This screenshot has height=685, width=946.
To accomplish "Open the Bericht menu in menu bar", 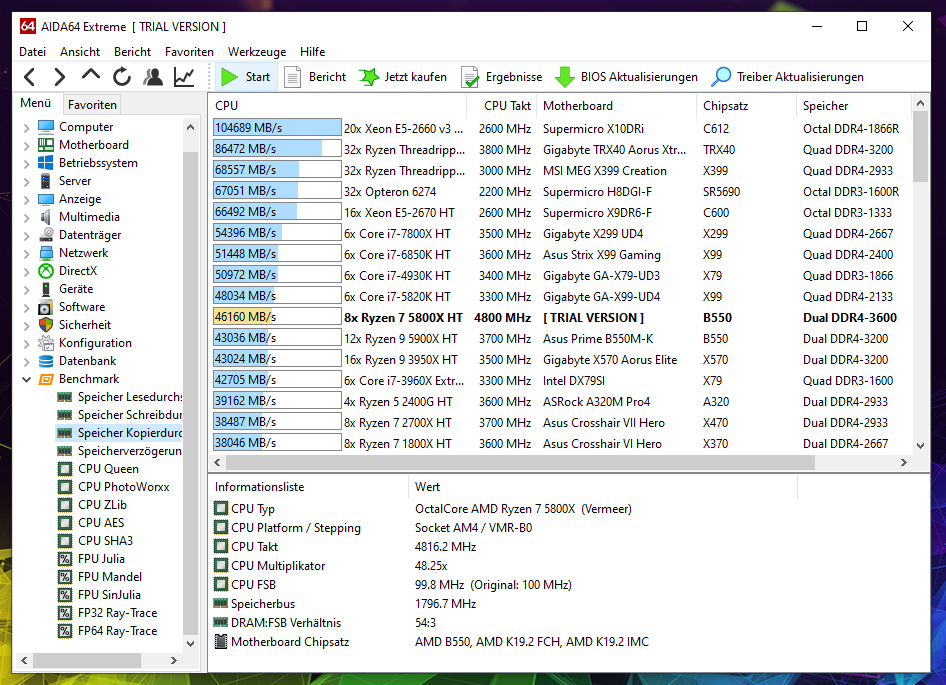I will (132, 52).
